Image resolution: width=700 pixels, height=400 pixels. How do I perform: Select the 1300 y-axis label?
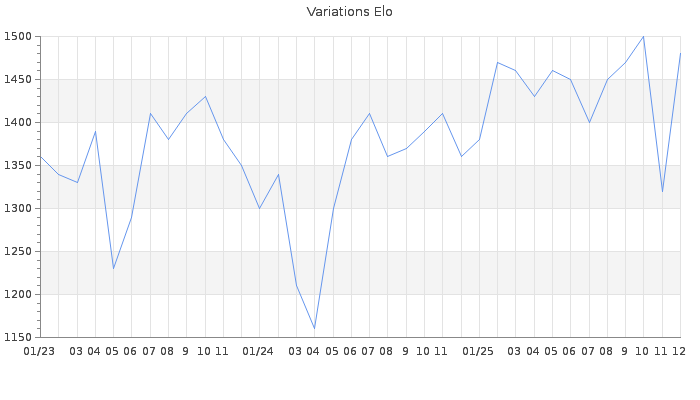(x=18, y=209)
